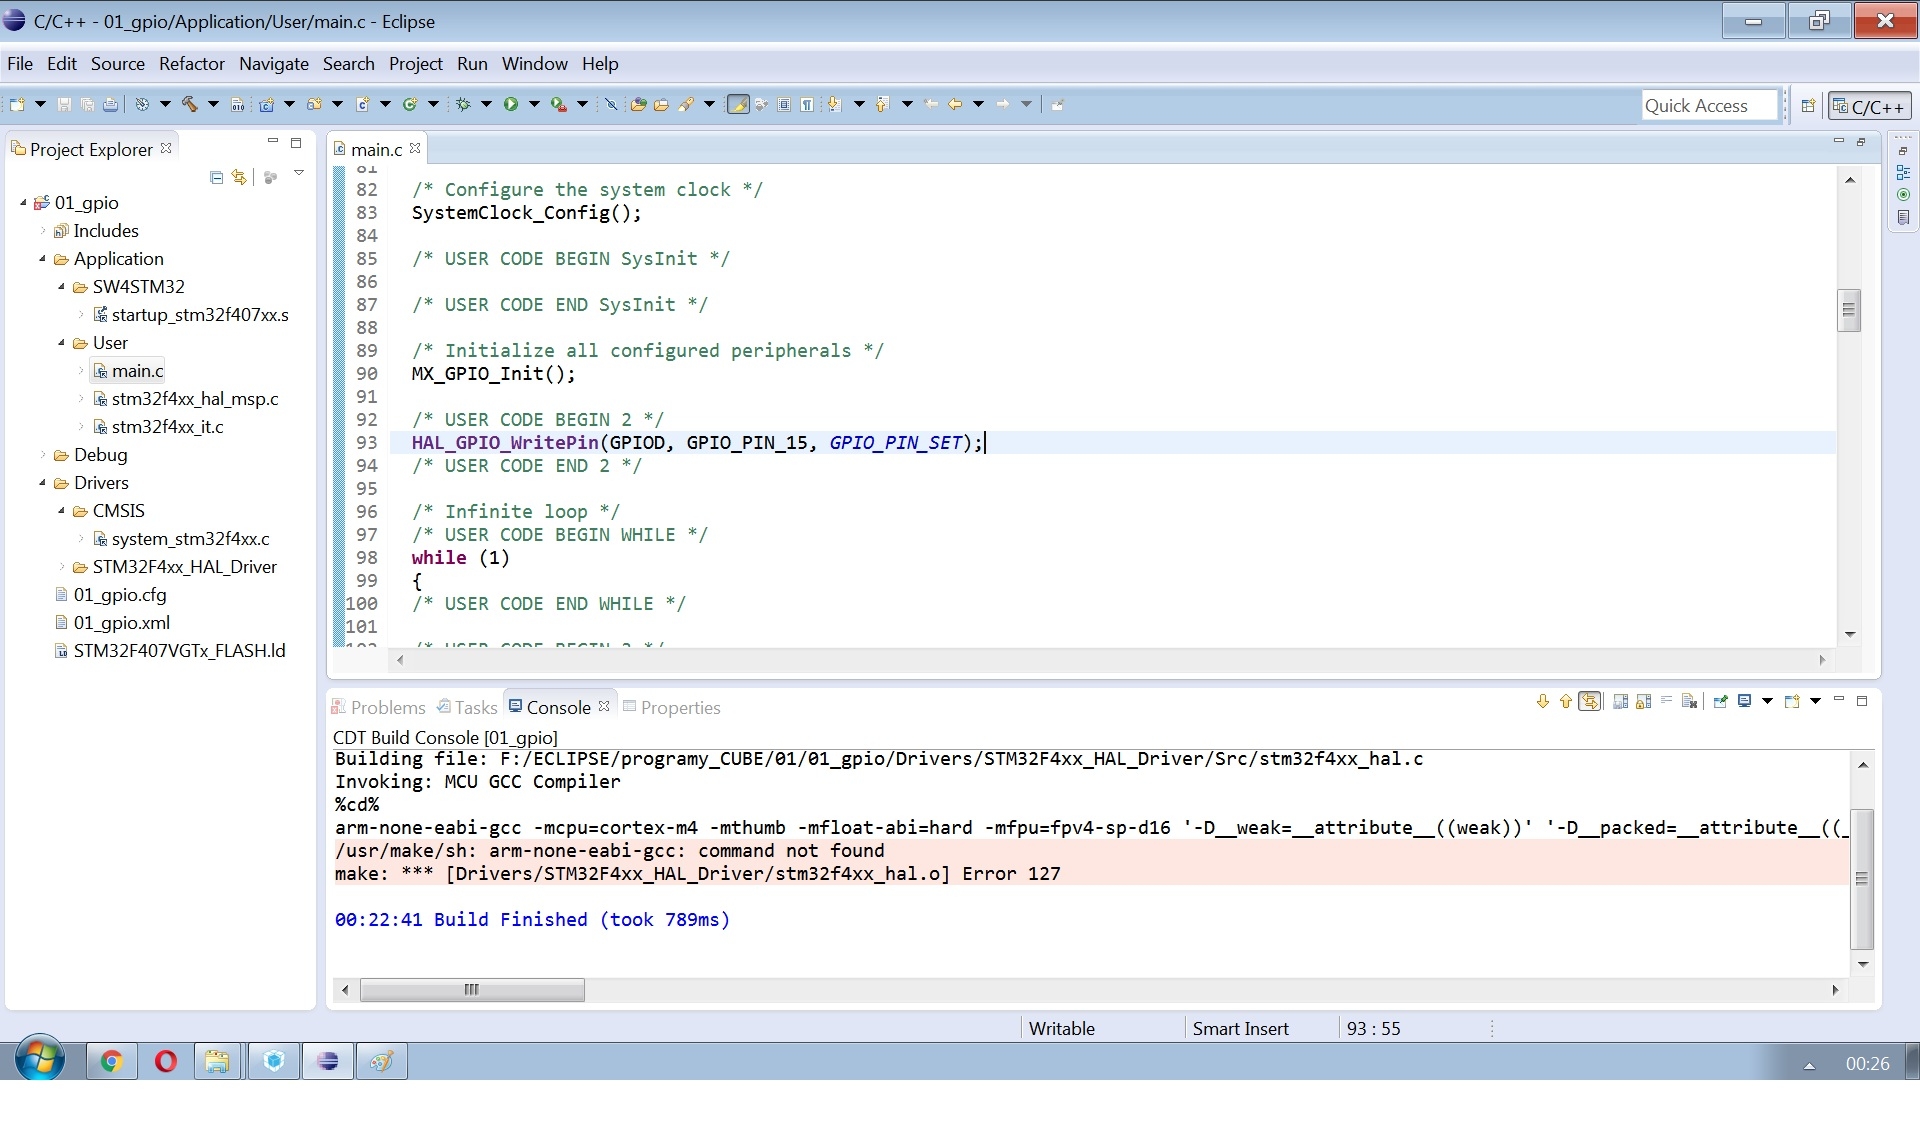Viewport: 1920px width, 1146px height.
Task: Click the Open Task folder icon
Action: [661, 104]
